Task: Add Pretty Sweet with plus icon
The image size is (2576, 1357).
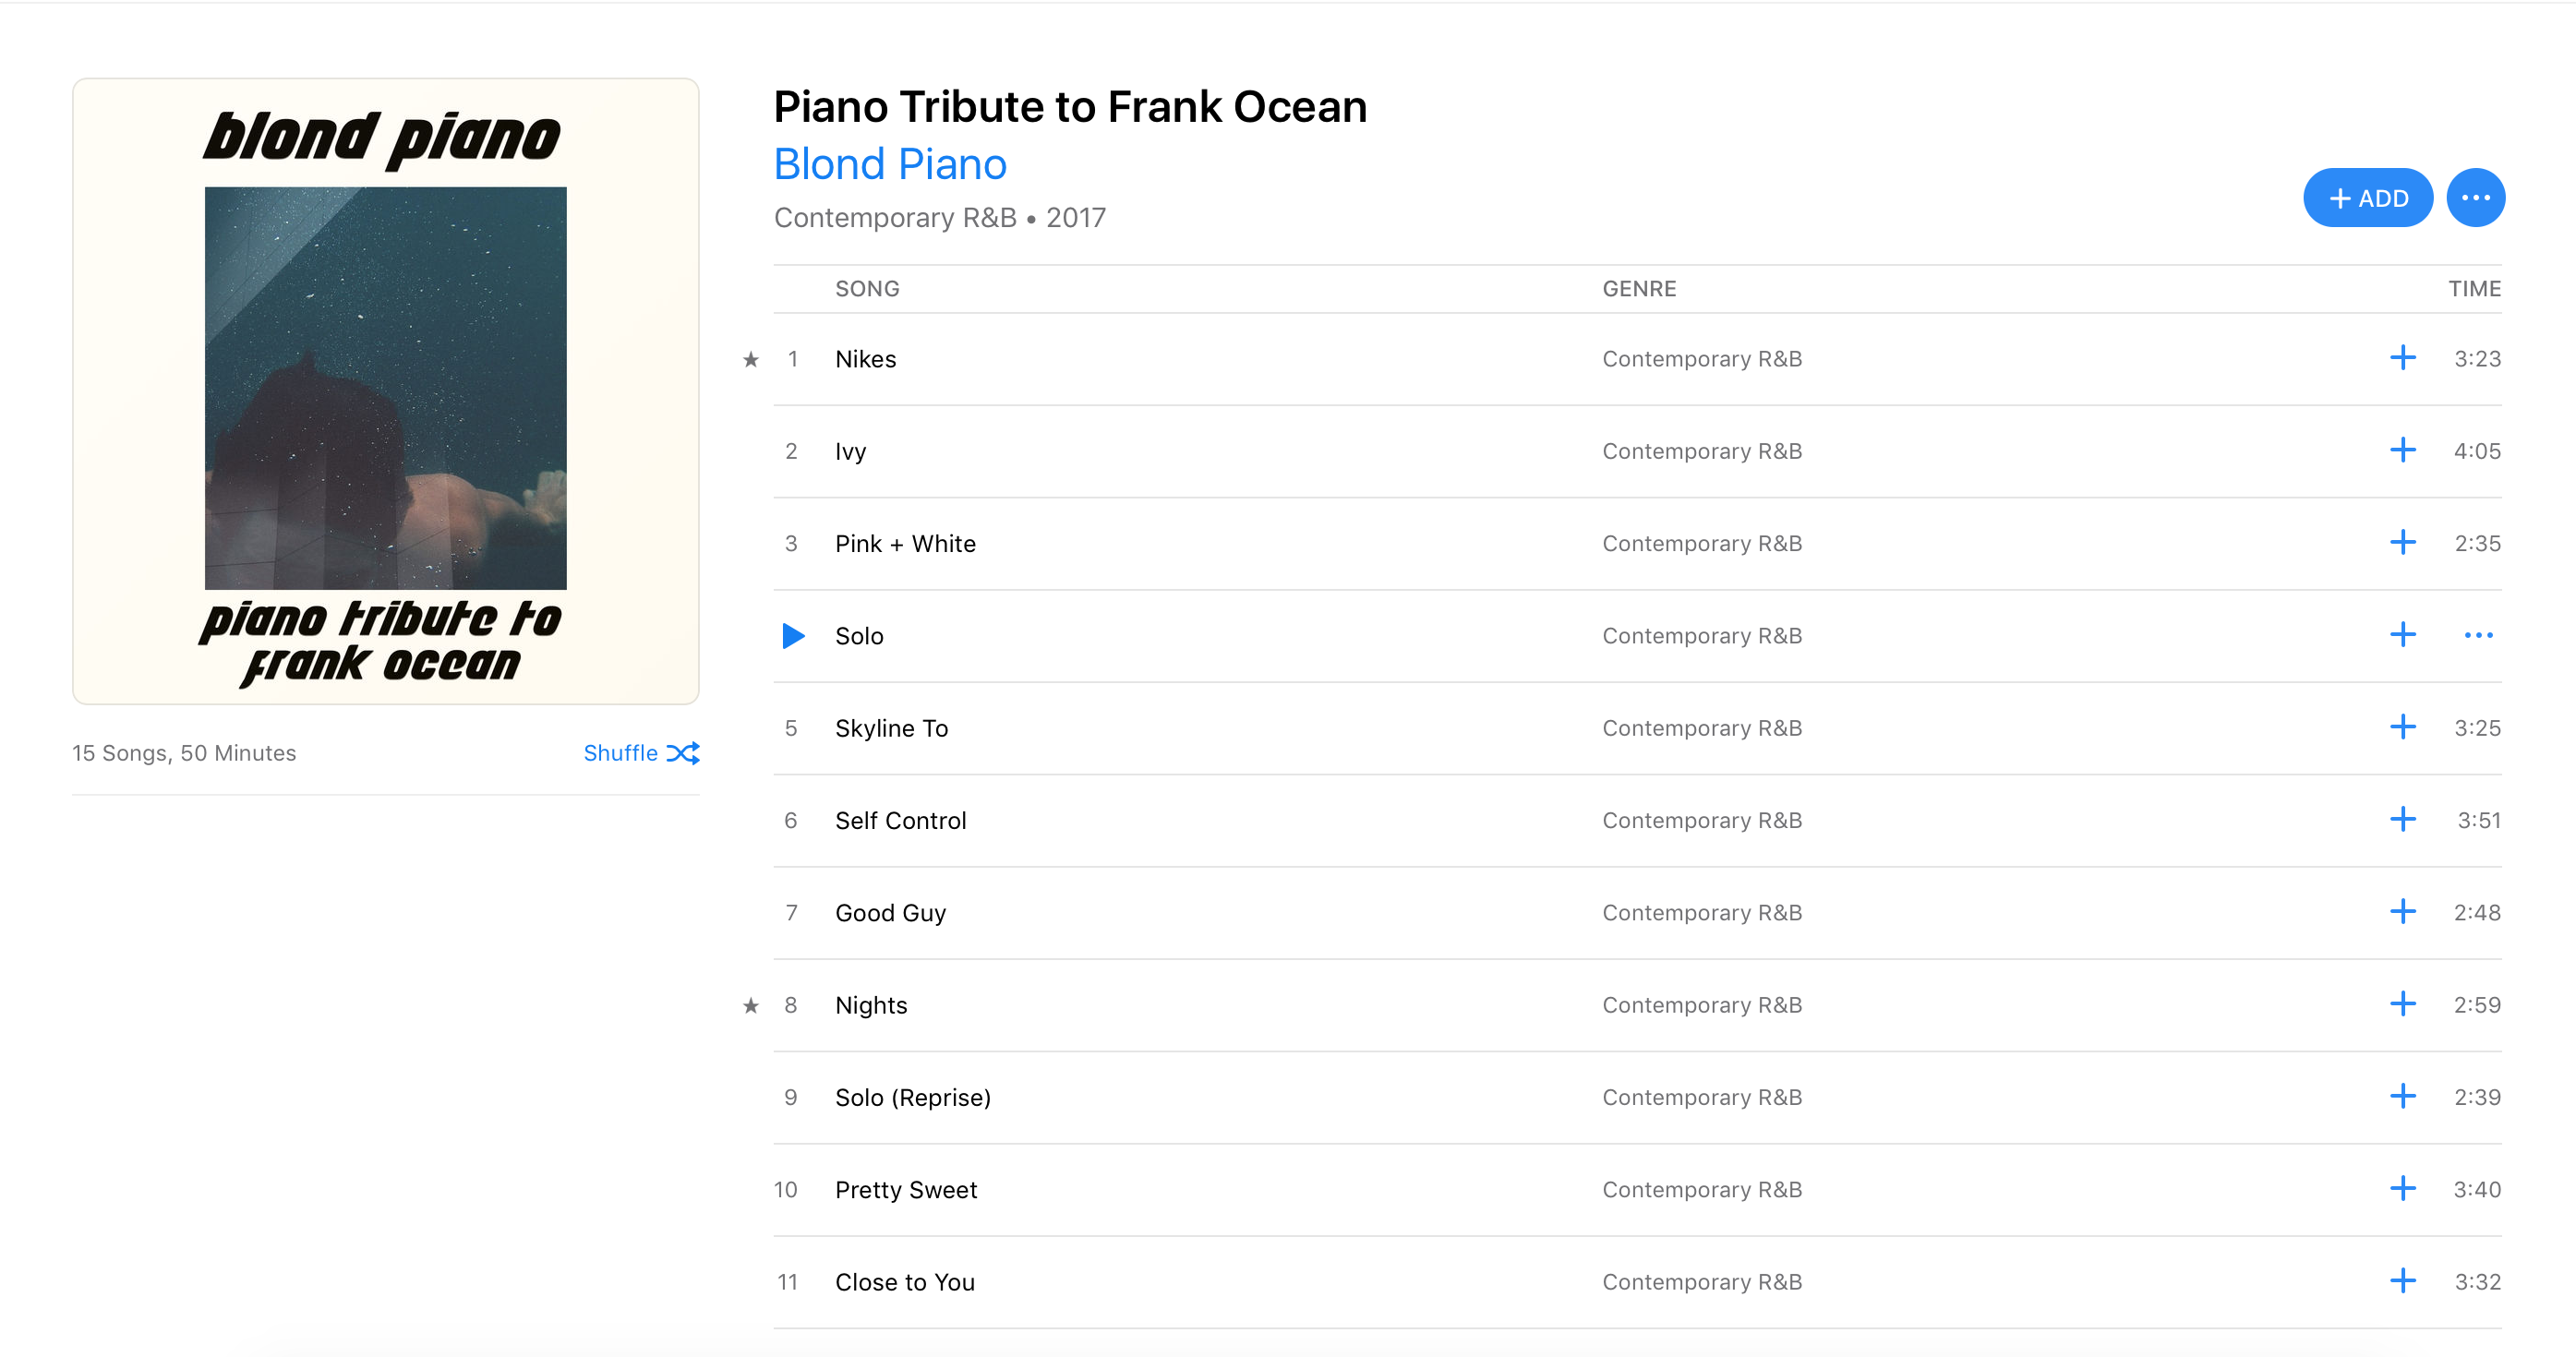Action: (2402, 1189)
